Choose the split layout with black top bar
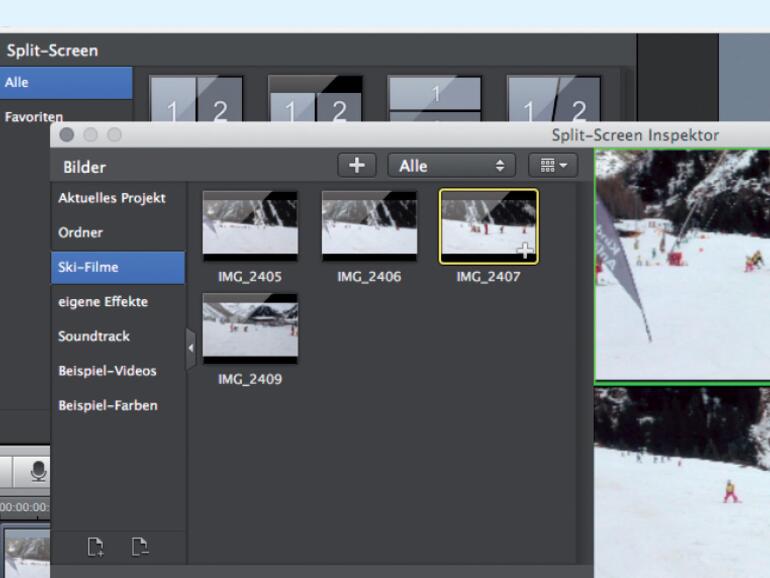 315,100
